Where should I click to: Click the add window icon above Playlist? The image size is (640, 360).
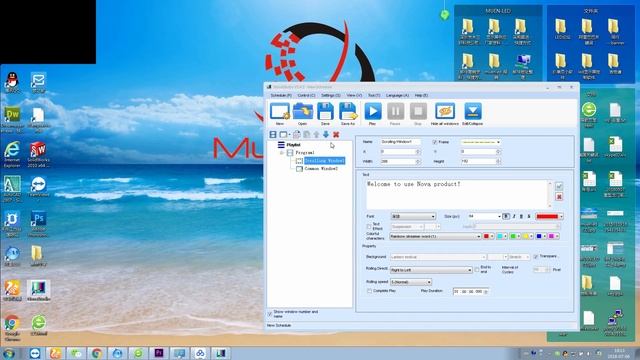pyautogui.click(x=283, y=134)
